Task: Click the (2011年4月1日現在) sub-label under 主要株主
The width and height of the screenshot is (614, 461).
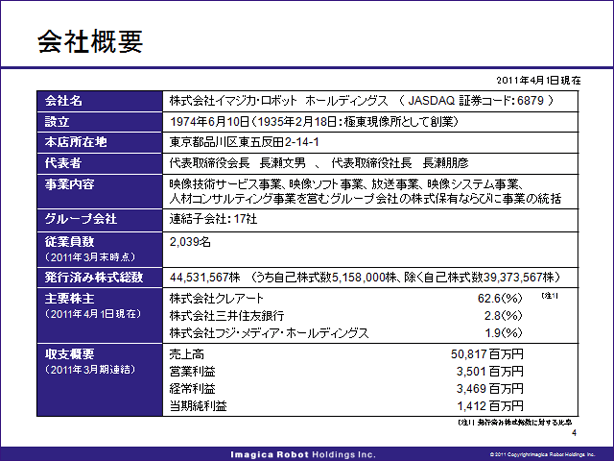Action: pyautogui.click(x=93, y=314)
